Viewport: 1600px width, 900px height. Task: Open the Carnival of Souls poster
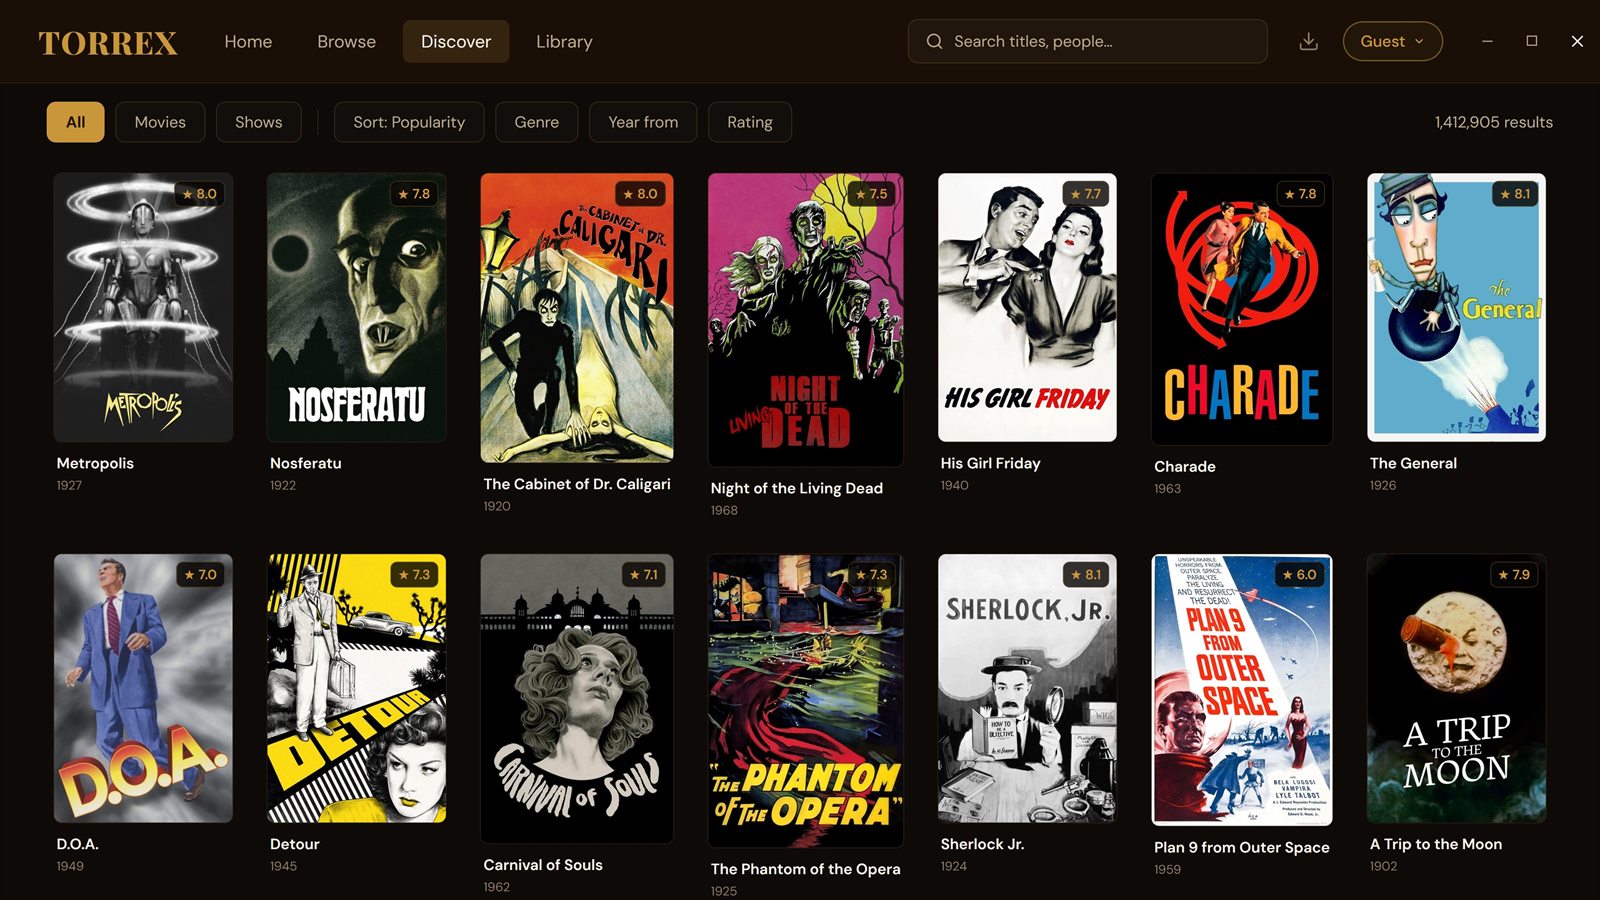(x=577, y=699)
